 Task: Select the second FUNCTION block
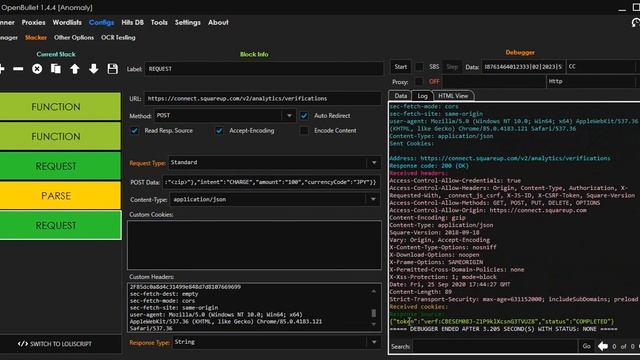point(60,136)
